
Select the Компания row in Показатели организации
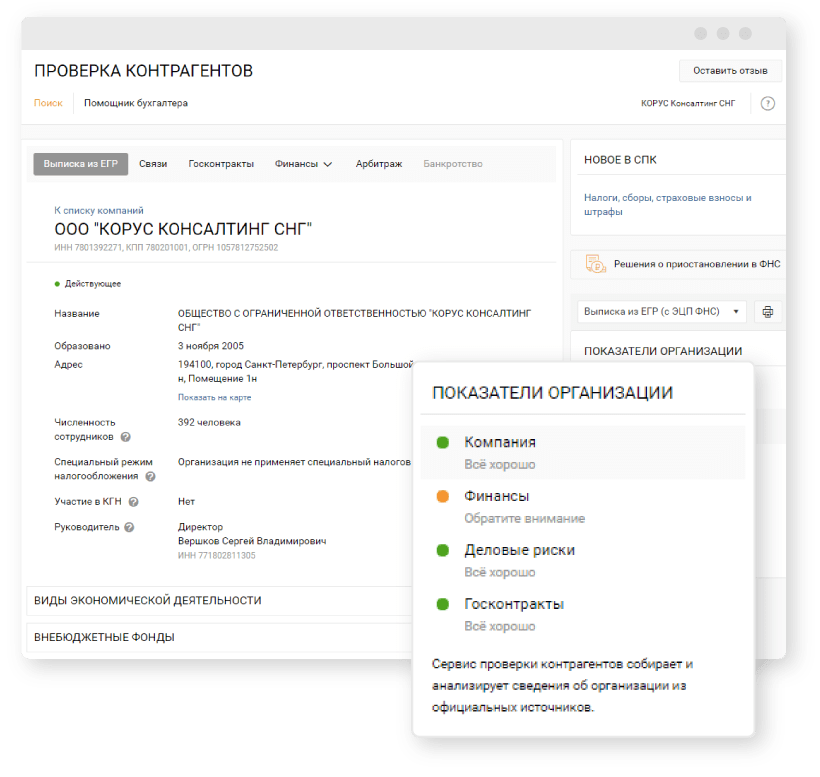point(583,452)
